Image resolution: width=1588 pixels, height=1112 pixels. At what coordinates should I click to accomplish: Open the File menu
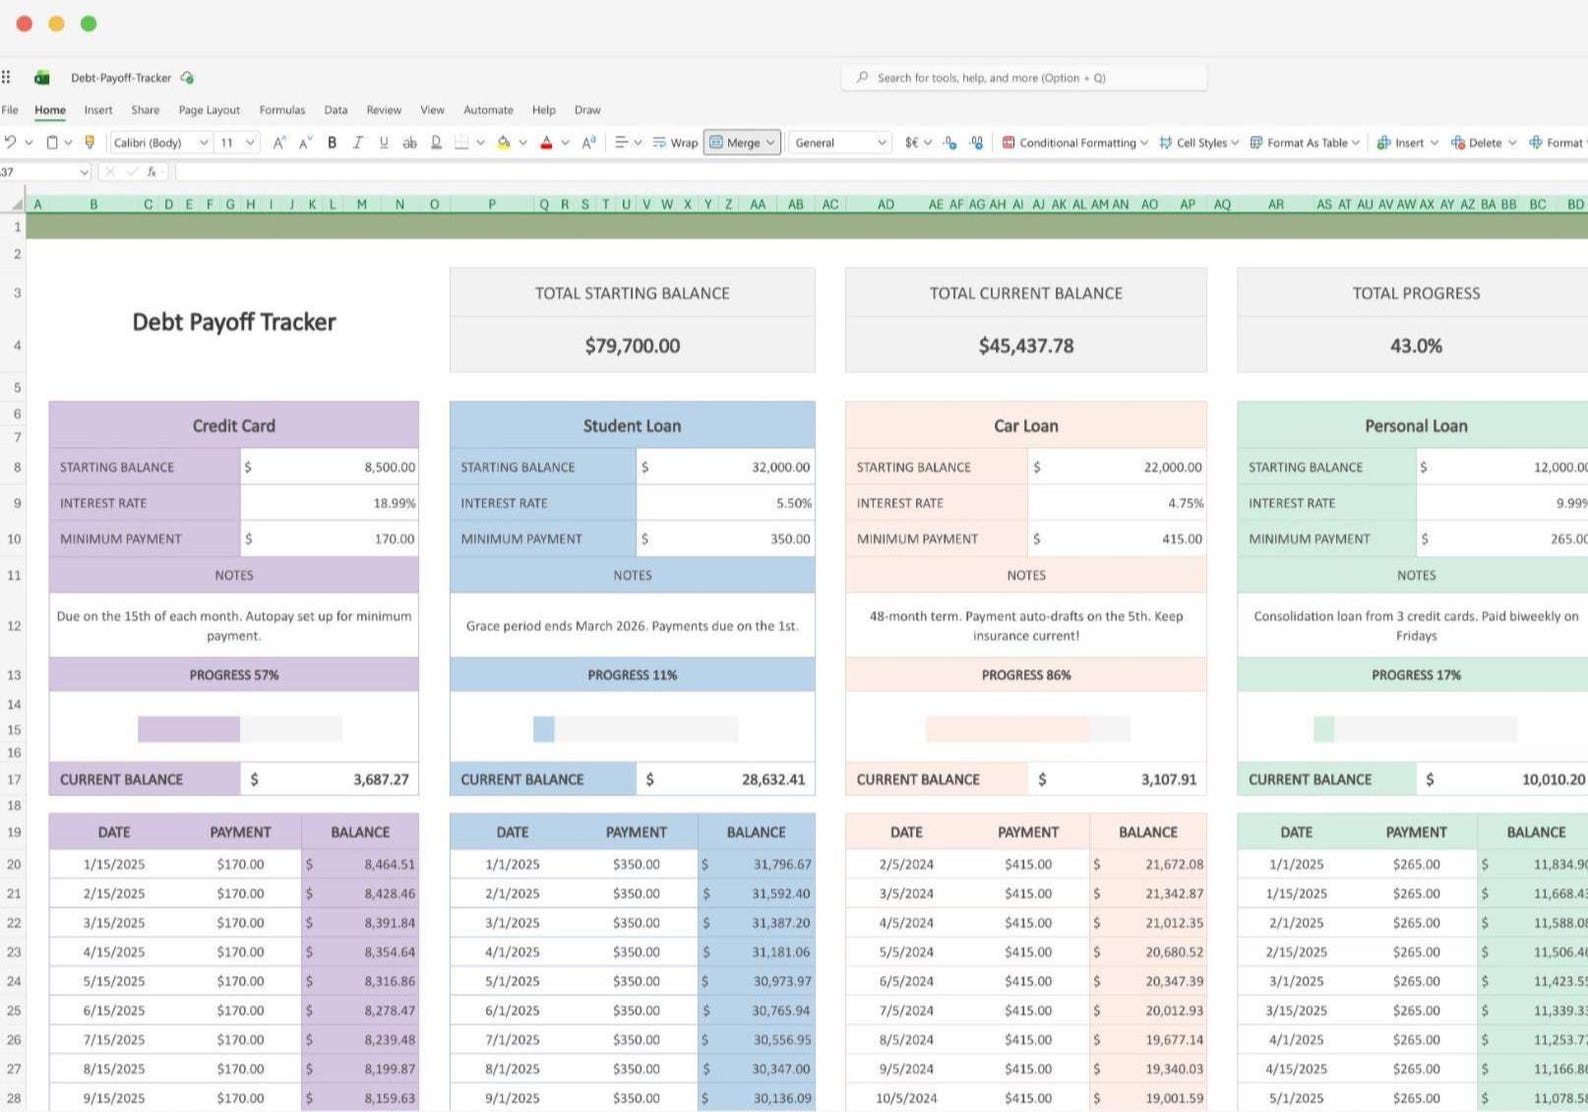[x=10, y=110]
